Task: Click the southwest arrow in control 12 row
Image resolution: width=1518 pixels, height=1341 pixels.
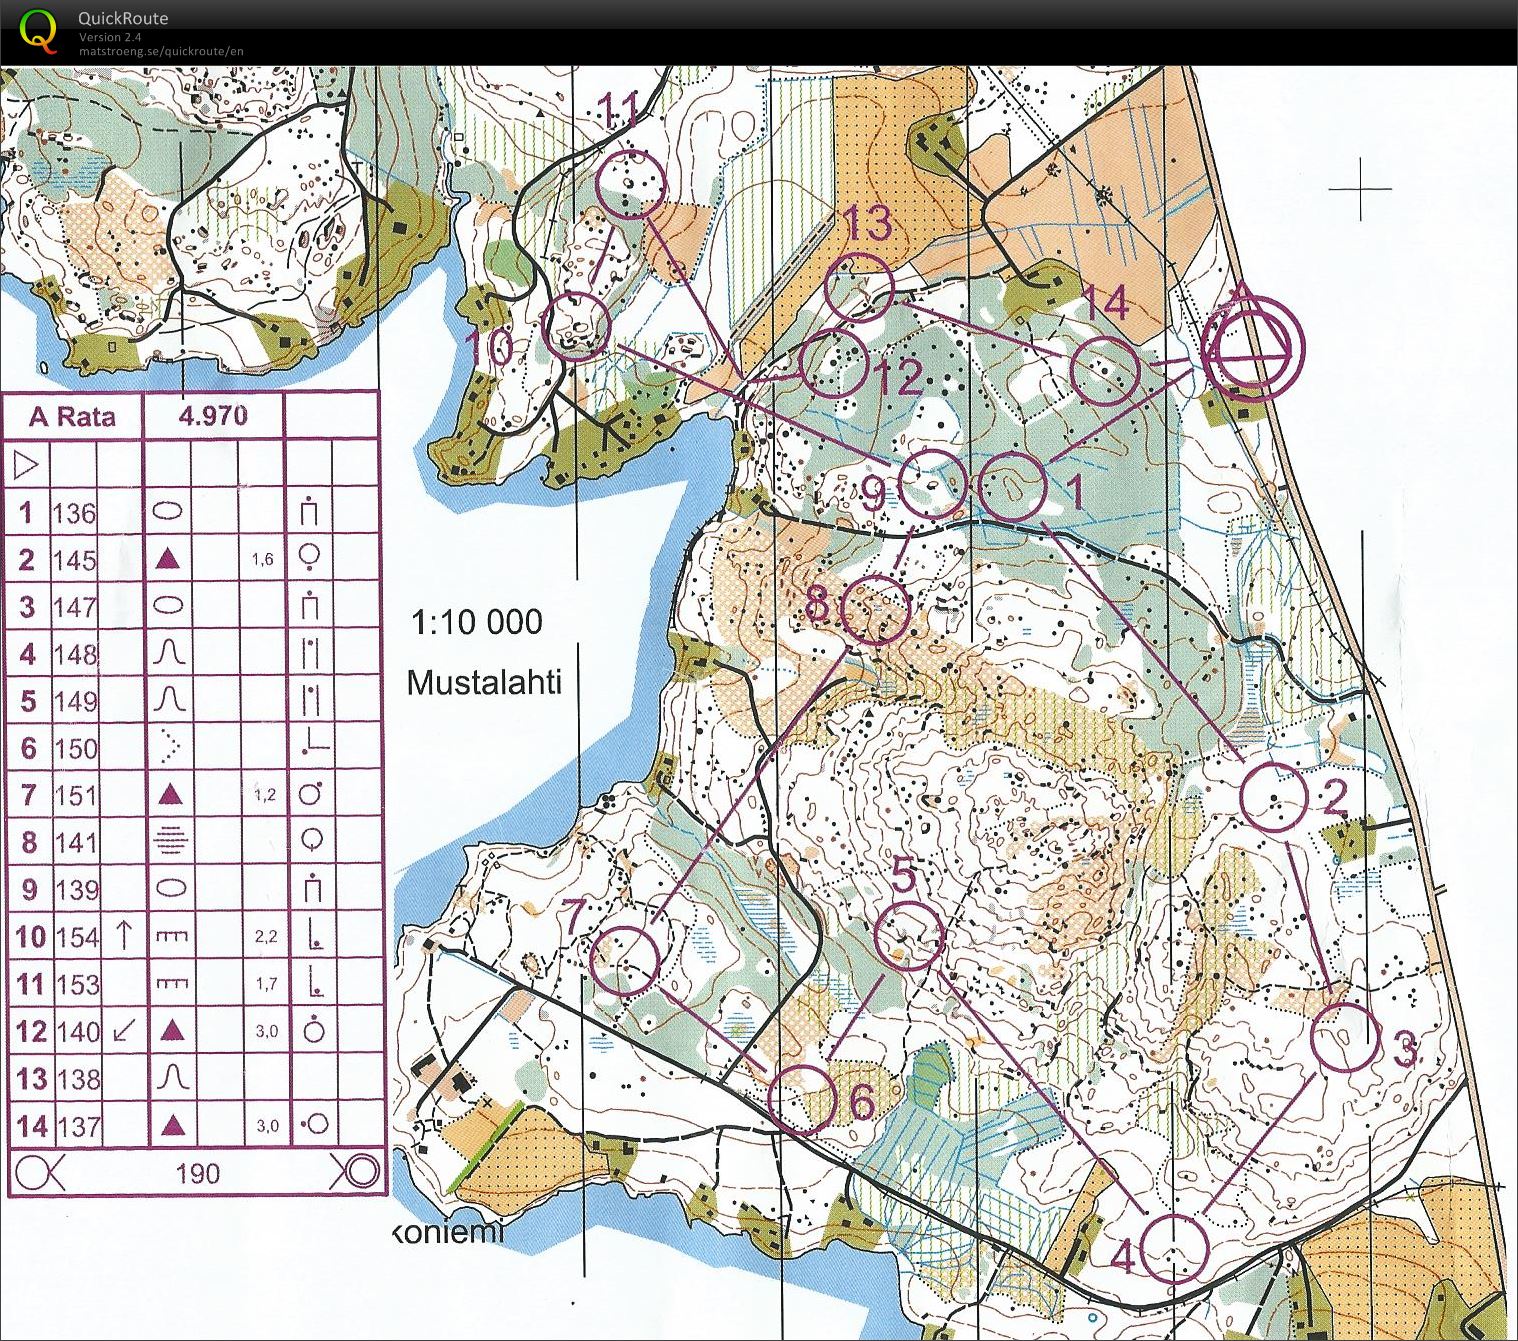Action: (x=122, y=1030)
